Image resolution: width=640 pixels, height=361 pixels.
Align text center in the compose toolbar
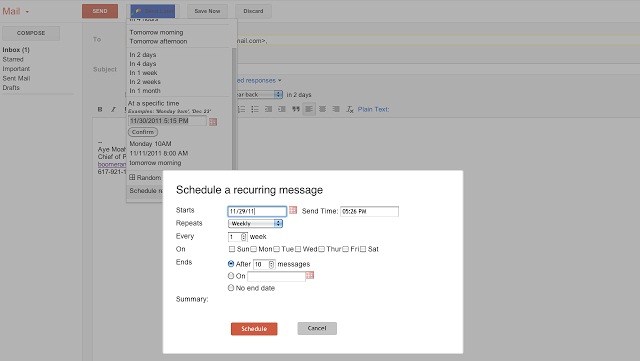(322, 109)
